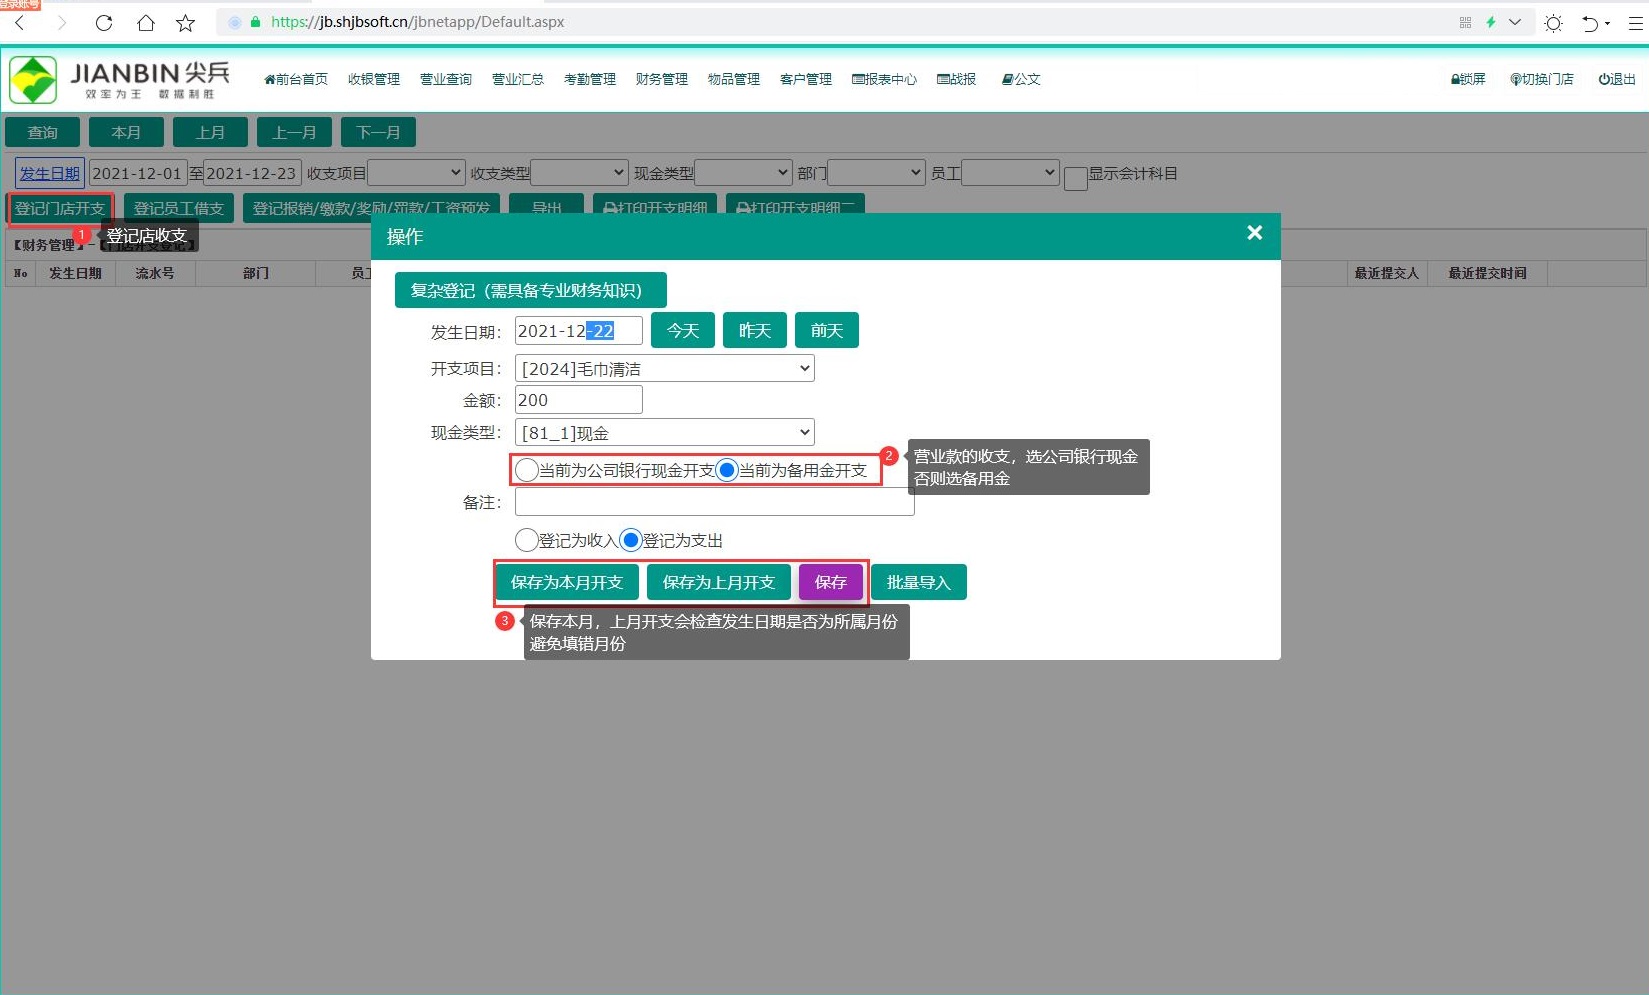
Task: Open the 收支项目 filter dropdown
Action: coord(416,173)
